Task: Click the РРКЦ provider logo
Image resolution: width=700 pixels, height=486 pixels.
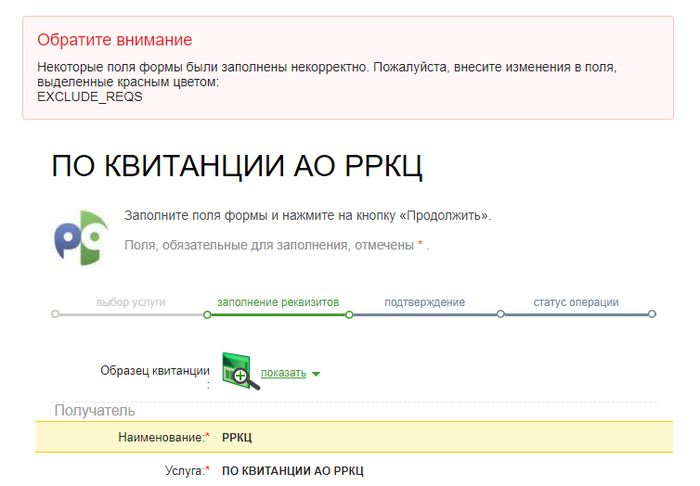Action: click(81, 237)
